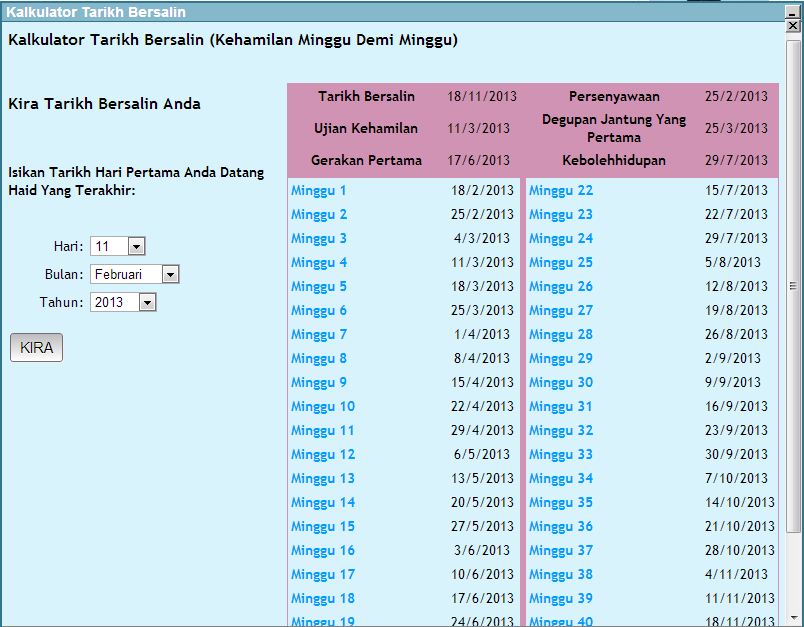Select the Minggu 25 date 5/8/2013

pos(733,262)
